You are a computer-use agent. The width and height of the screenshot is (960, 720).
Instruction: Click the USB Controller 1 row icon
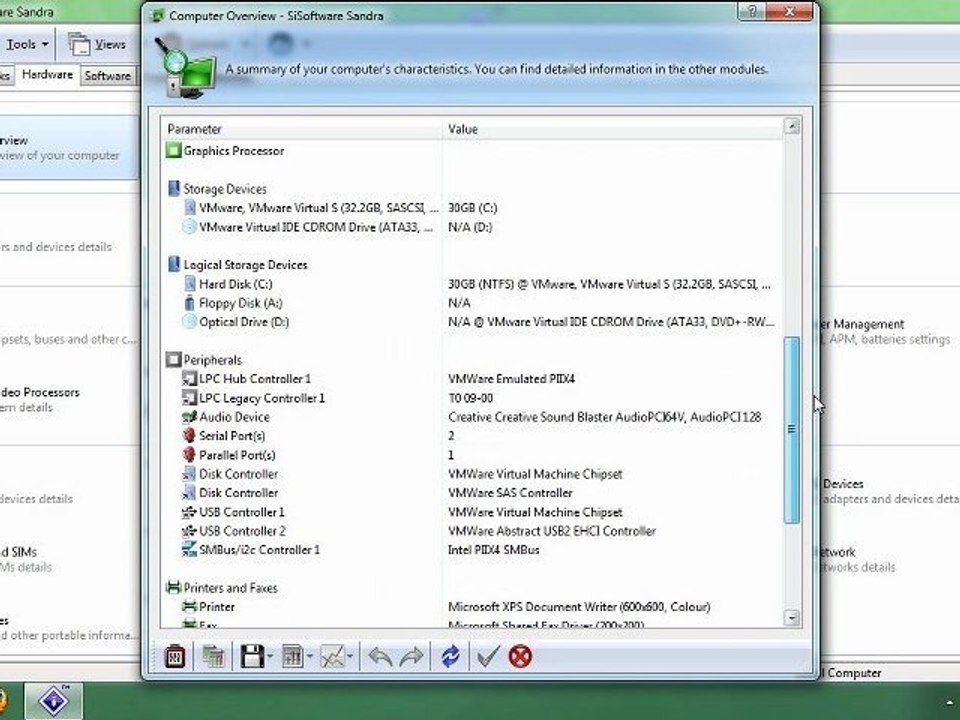click(x=189, y=512)
